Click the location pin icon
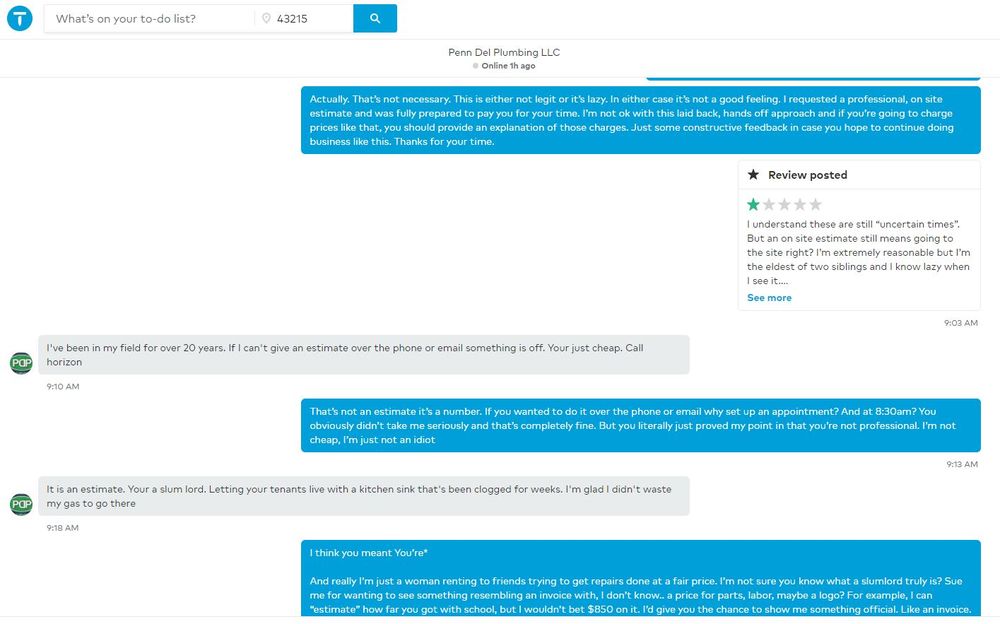Screen dimensions: 1000x624 (267, 19)
